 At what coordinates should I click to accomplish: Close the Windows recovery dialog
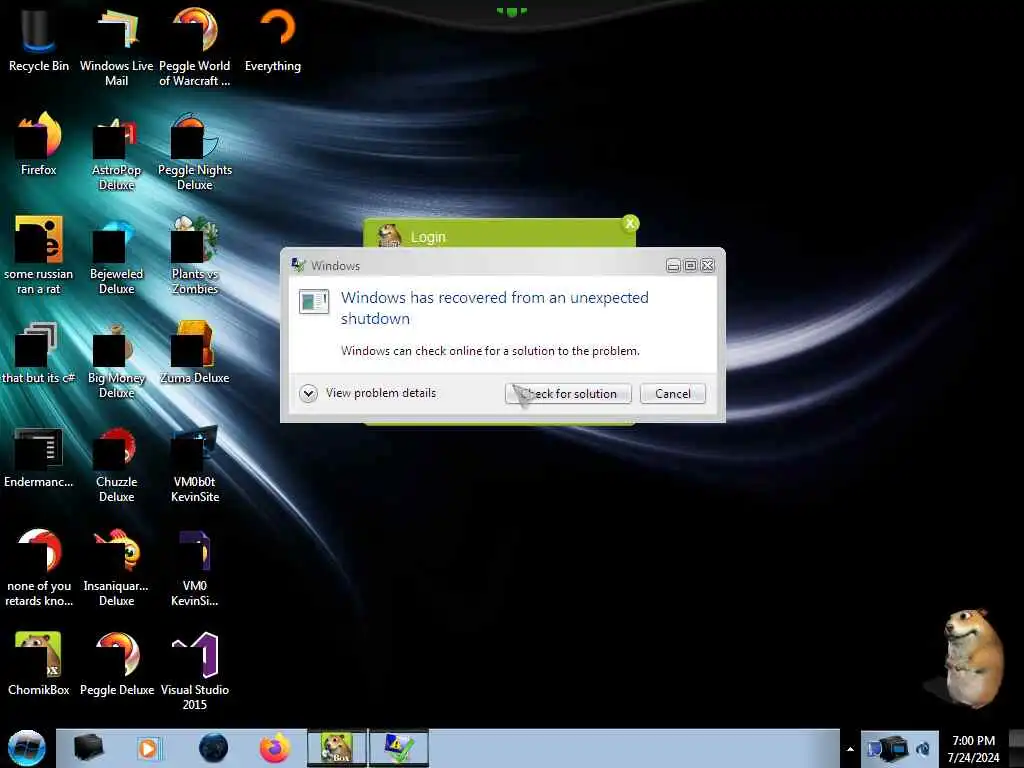pyautogui.click(x=707, y=265)
